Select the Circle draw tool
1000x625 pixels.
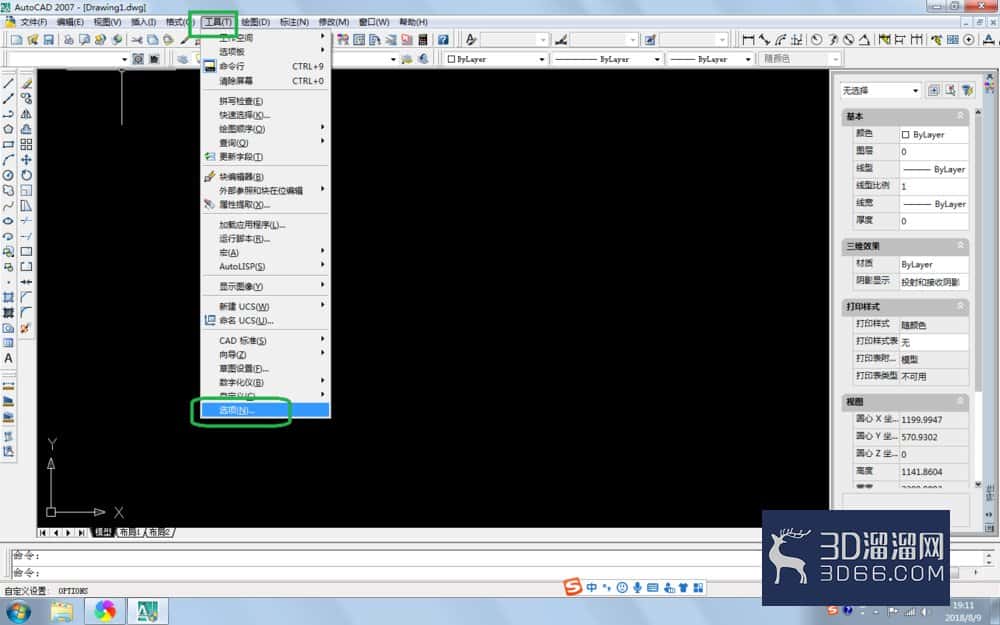(x=8, y=175)
